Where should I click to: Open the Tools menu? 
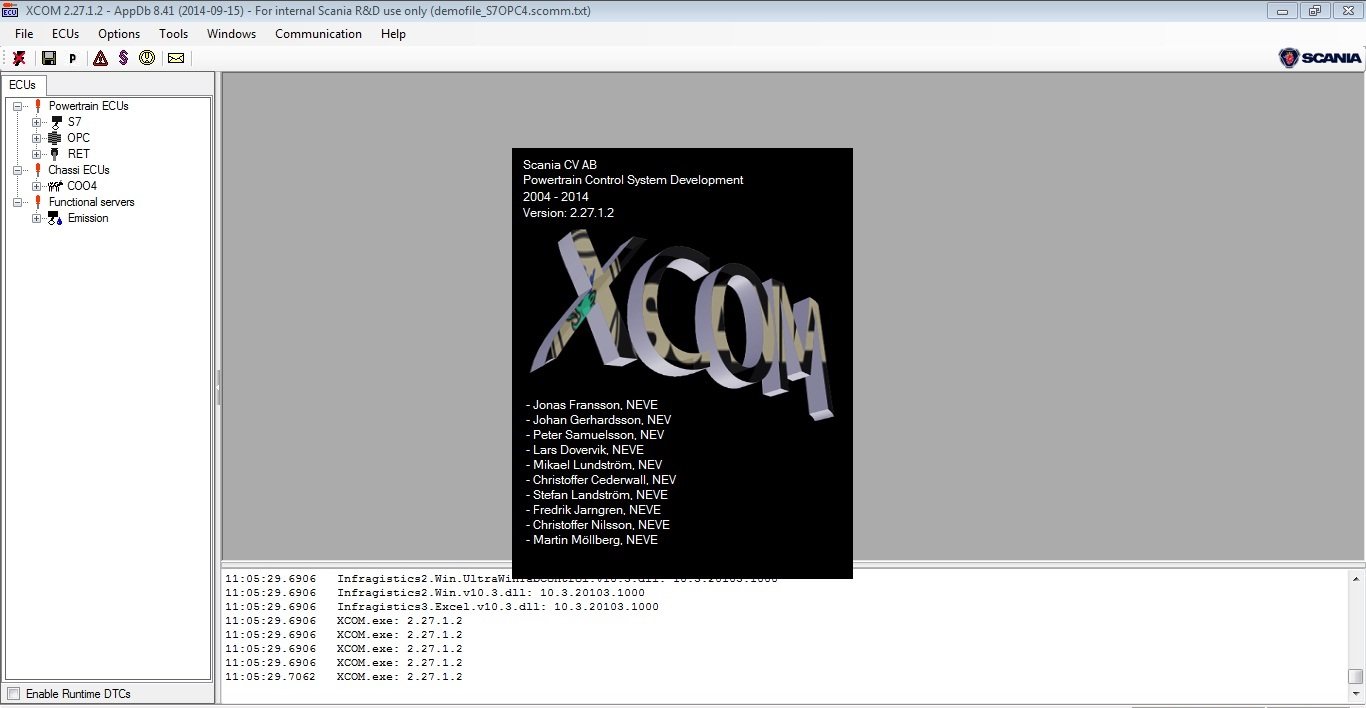(x=173, y=34)
